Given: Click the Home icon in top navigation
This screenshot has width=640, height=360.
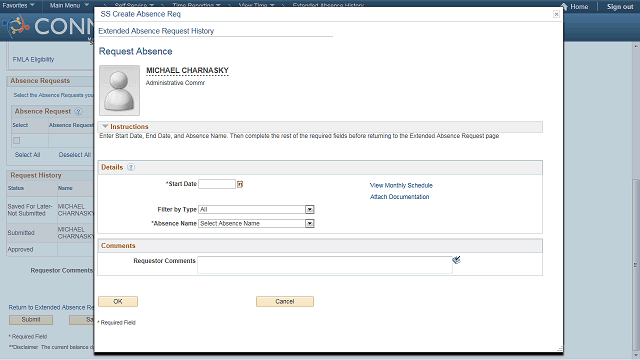Looking at the screenshot, I should [565, 6].
